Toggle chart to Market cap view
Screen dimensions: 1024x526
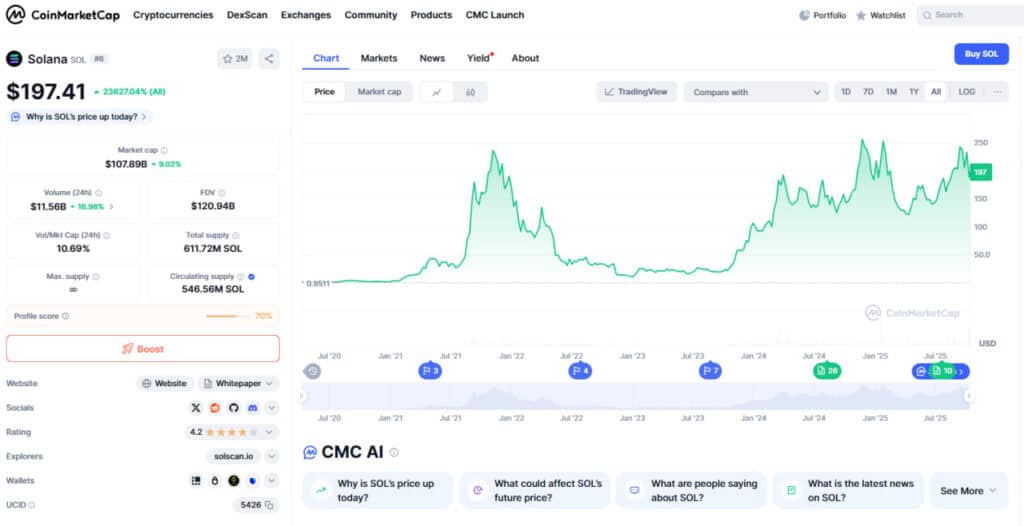(x=379, y=92)
